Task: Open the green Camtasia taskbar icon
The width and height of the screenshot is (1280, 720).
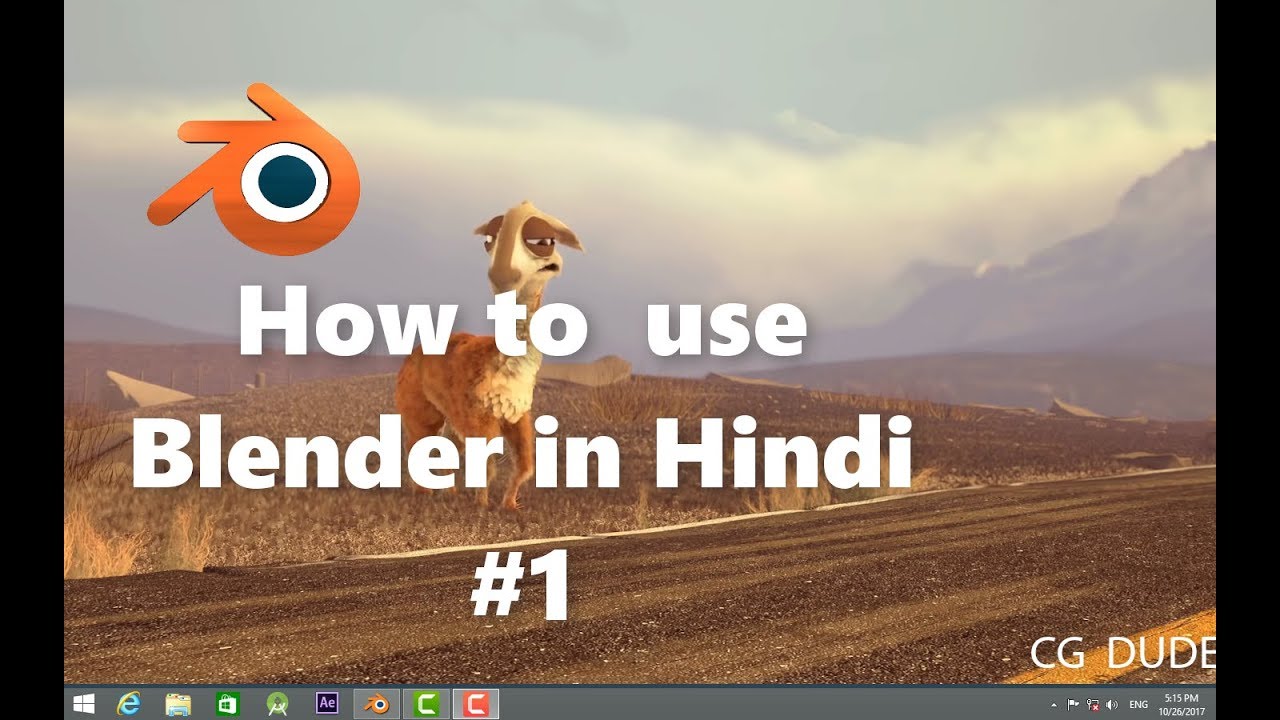Action: point(426,704)
